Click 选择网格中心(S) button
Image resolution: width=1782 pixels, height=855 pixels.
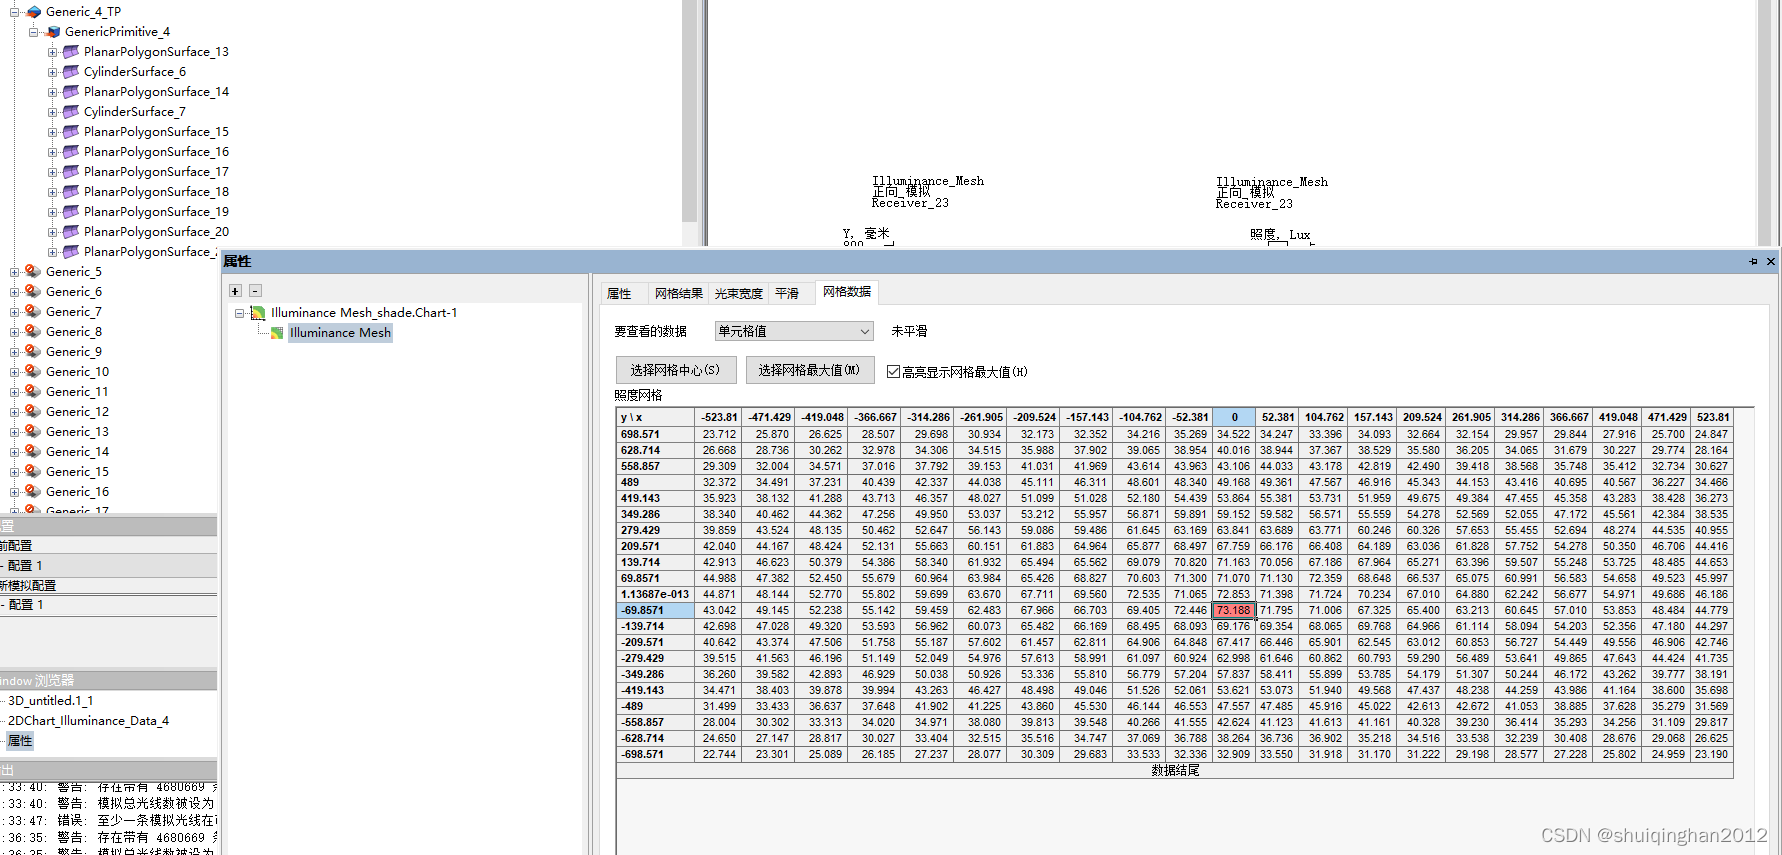point(676,370)
